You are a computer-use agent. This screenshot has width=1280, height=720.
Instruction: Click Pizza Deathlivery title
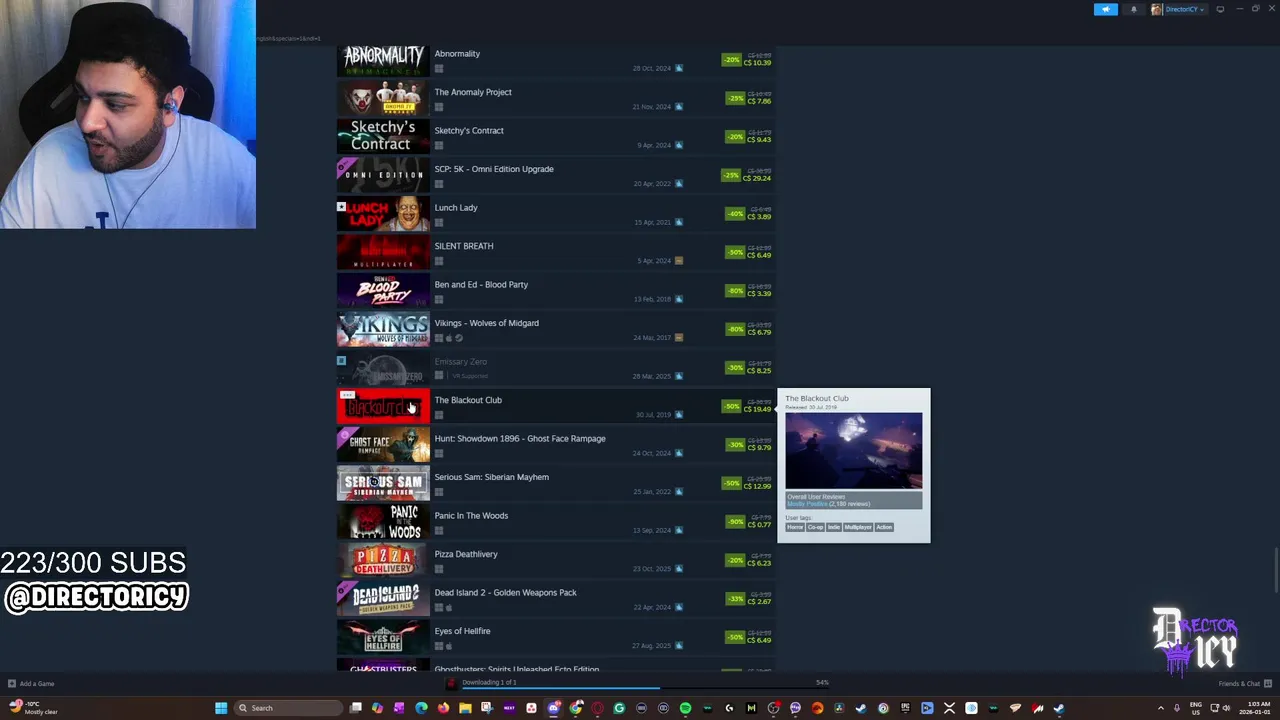(x=466, y=554)
